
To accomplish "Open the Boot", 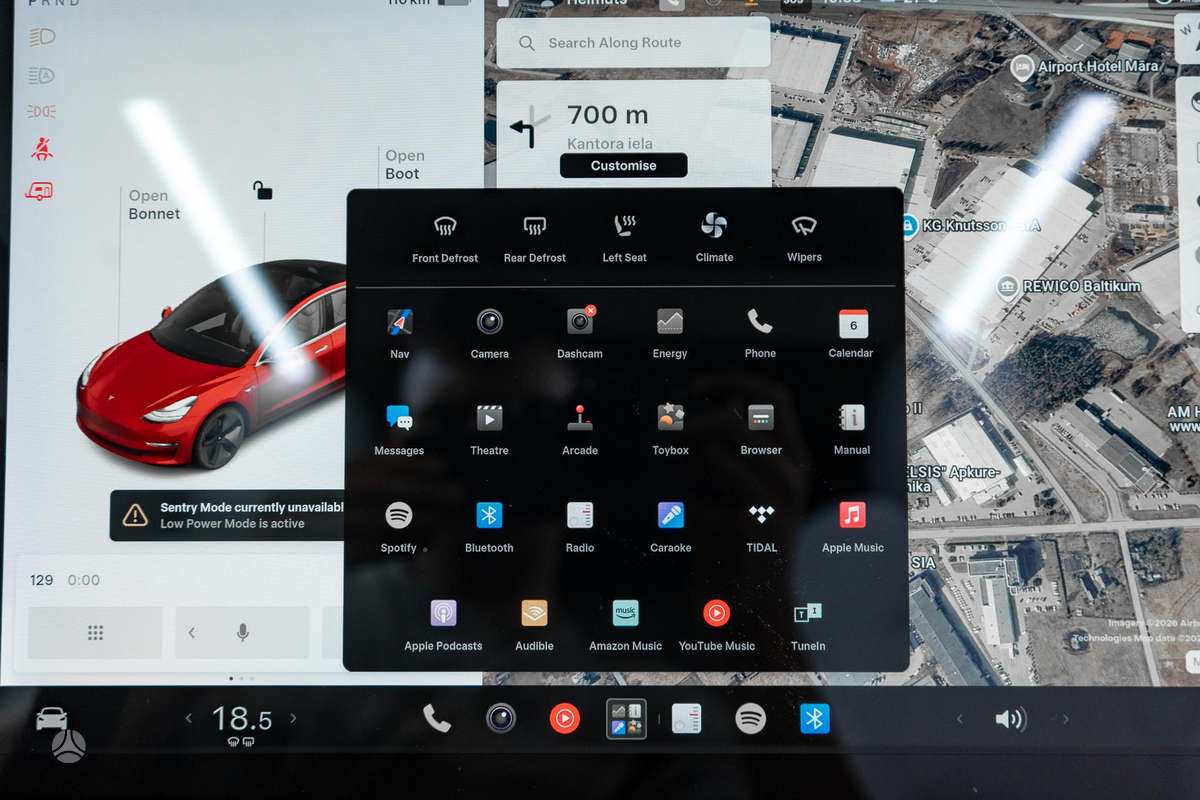I will (405, 164).
